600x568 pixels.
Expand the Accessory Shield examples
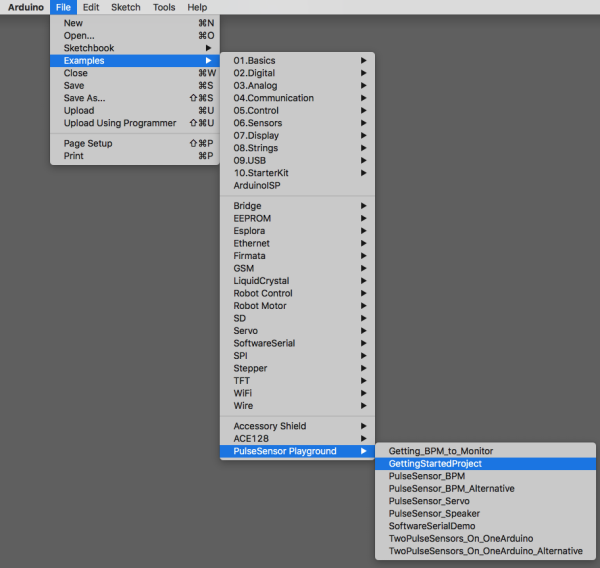pos(297,426)
